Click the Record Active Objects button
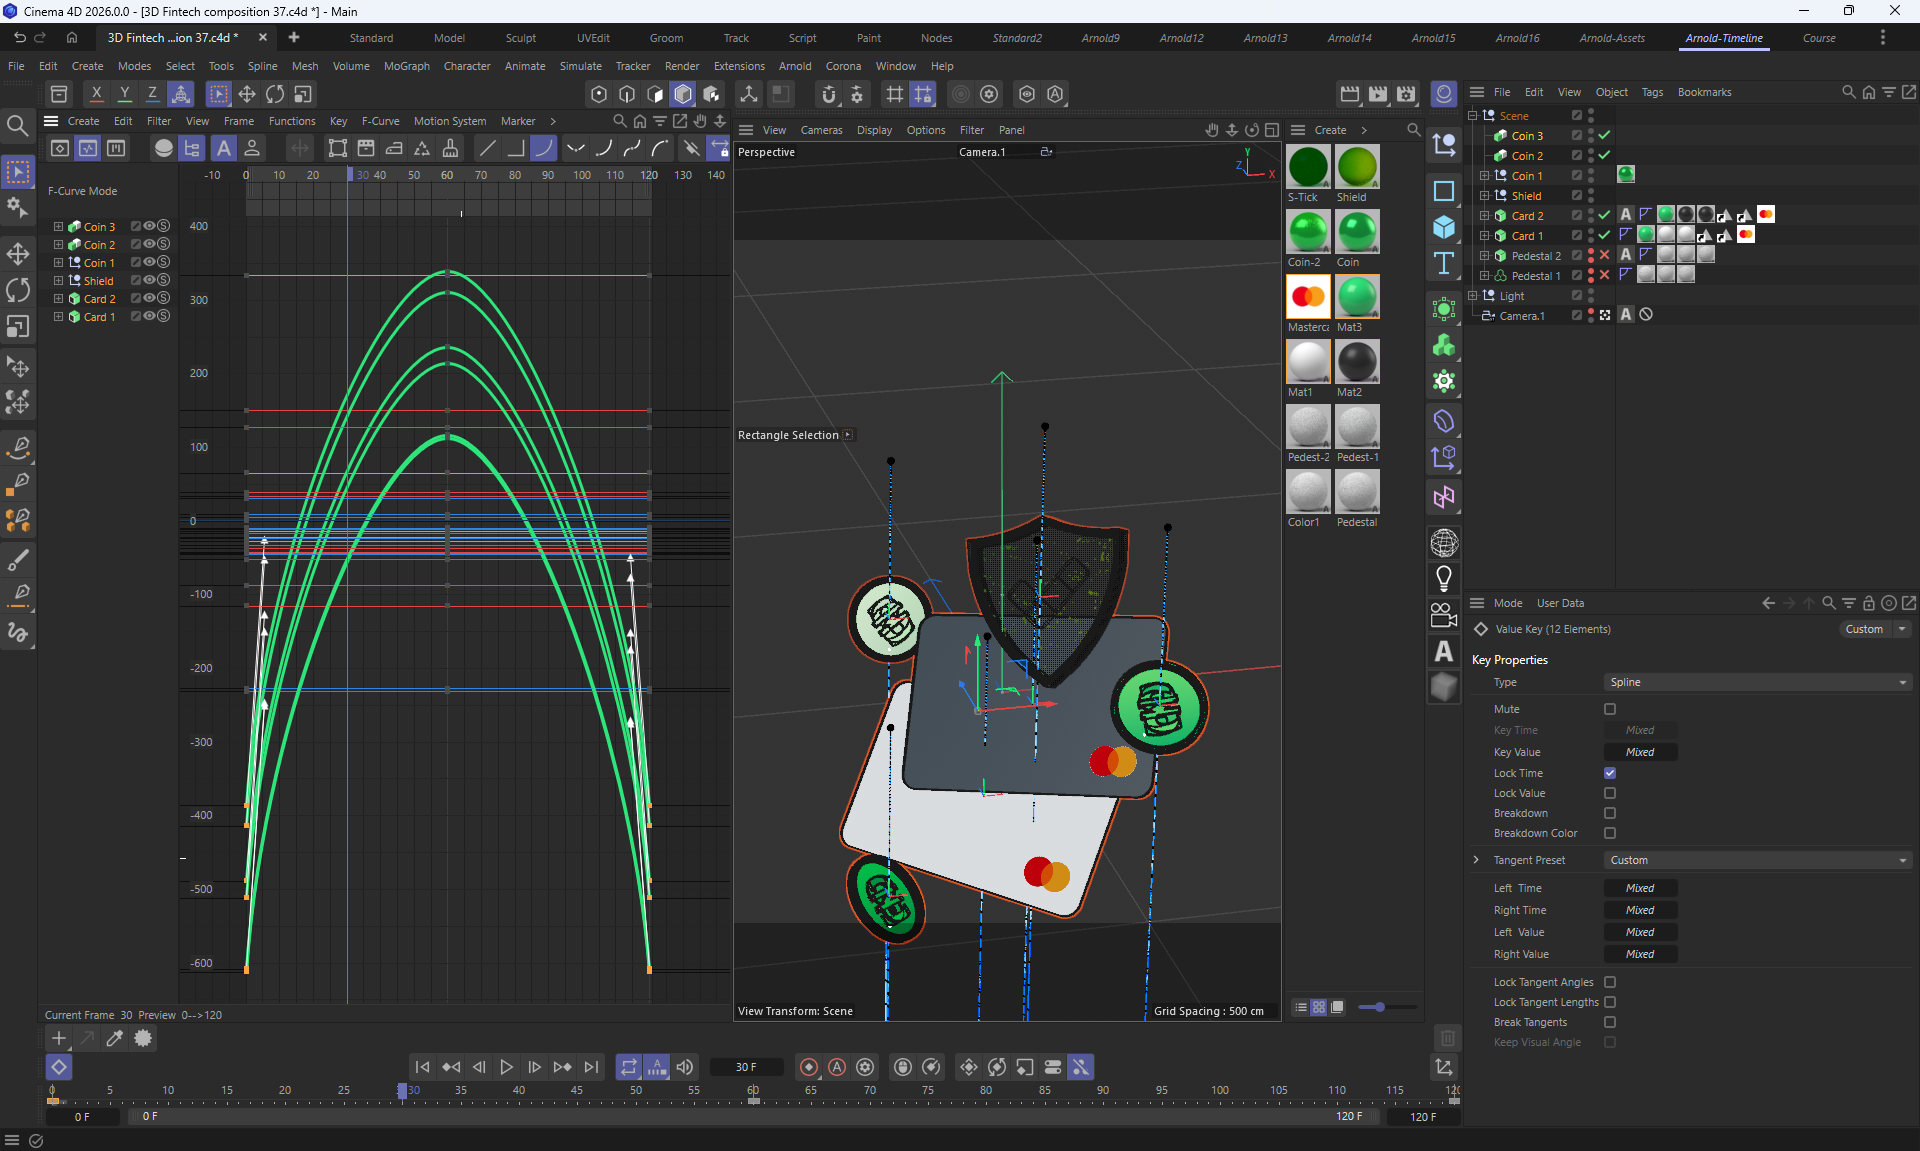Viewport: 1920px width, 1151px height. (x=809, y=1067)
